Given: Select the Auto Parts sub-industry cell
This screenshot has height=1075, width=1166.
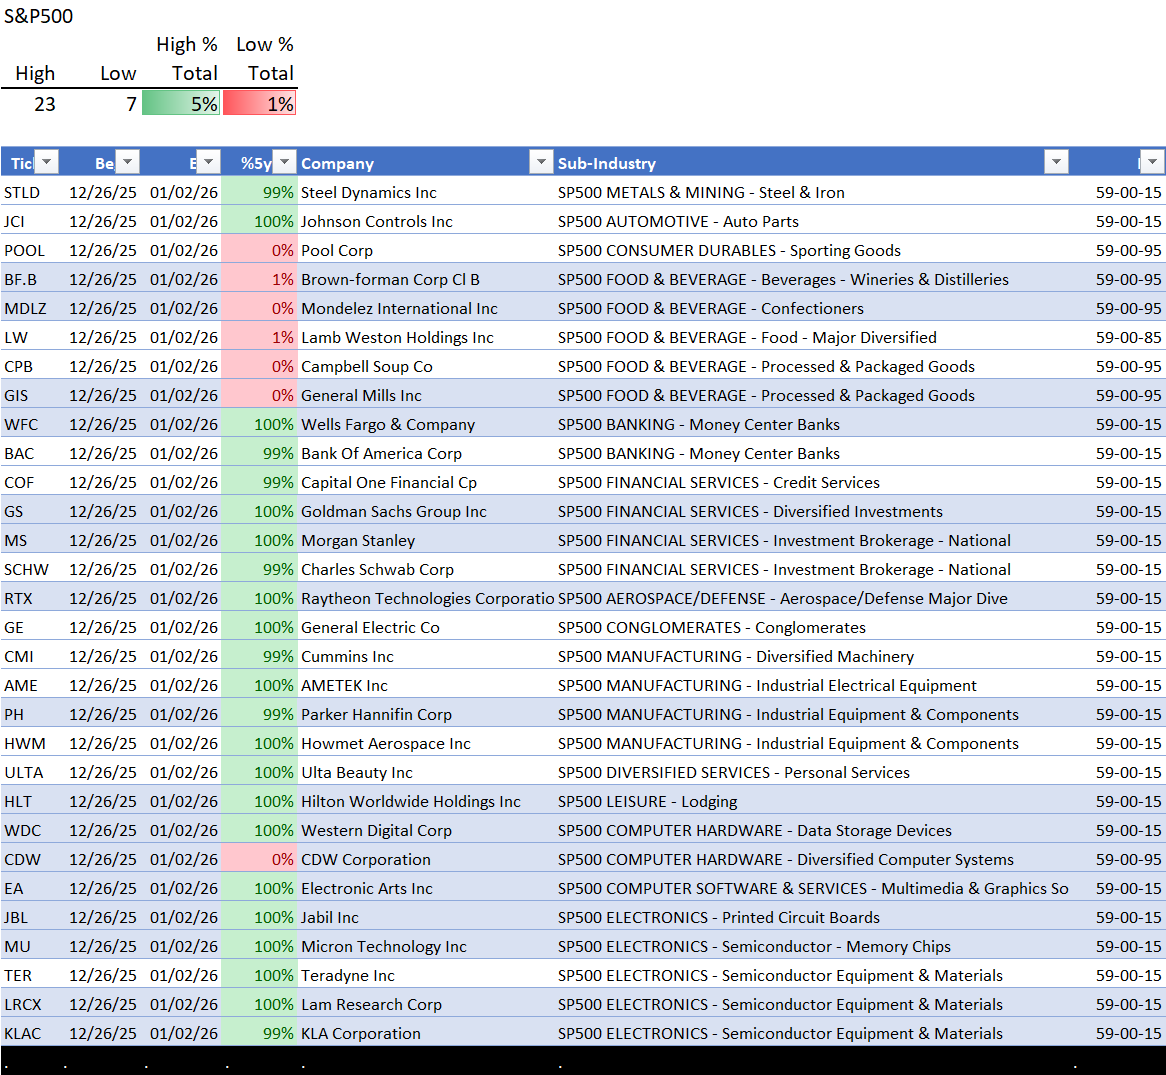Looking at the screenshot, I should click(x=812, y=222).
